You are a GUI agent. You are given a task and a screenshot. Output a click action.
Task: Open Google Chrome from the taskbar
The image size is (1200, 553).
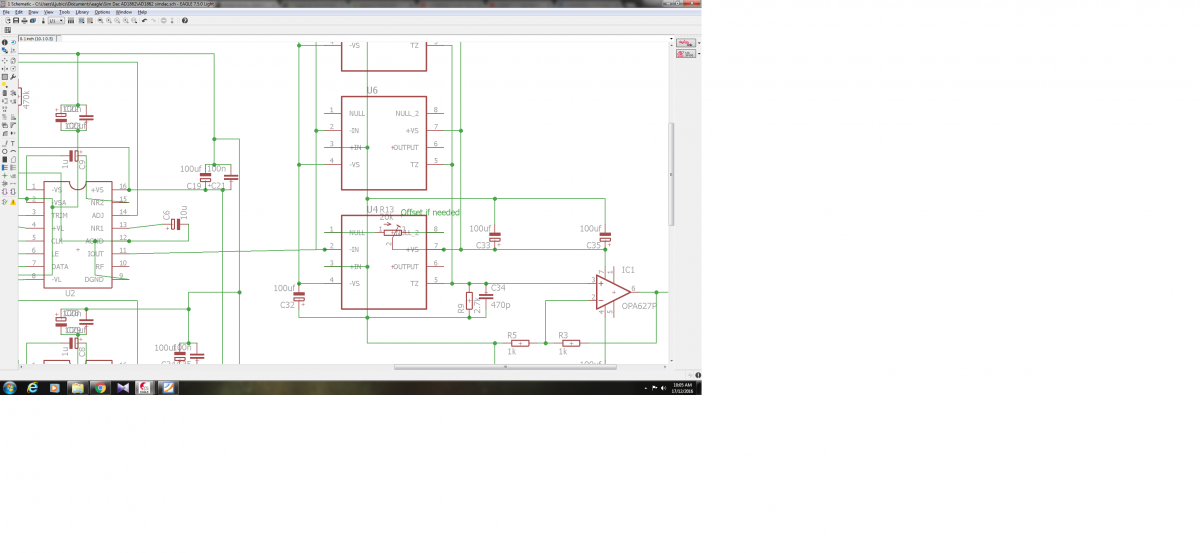[100, 387]
